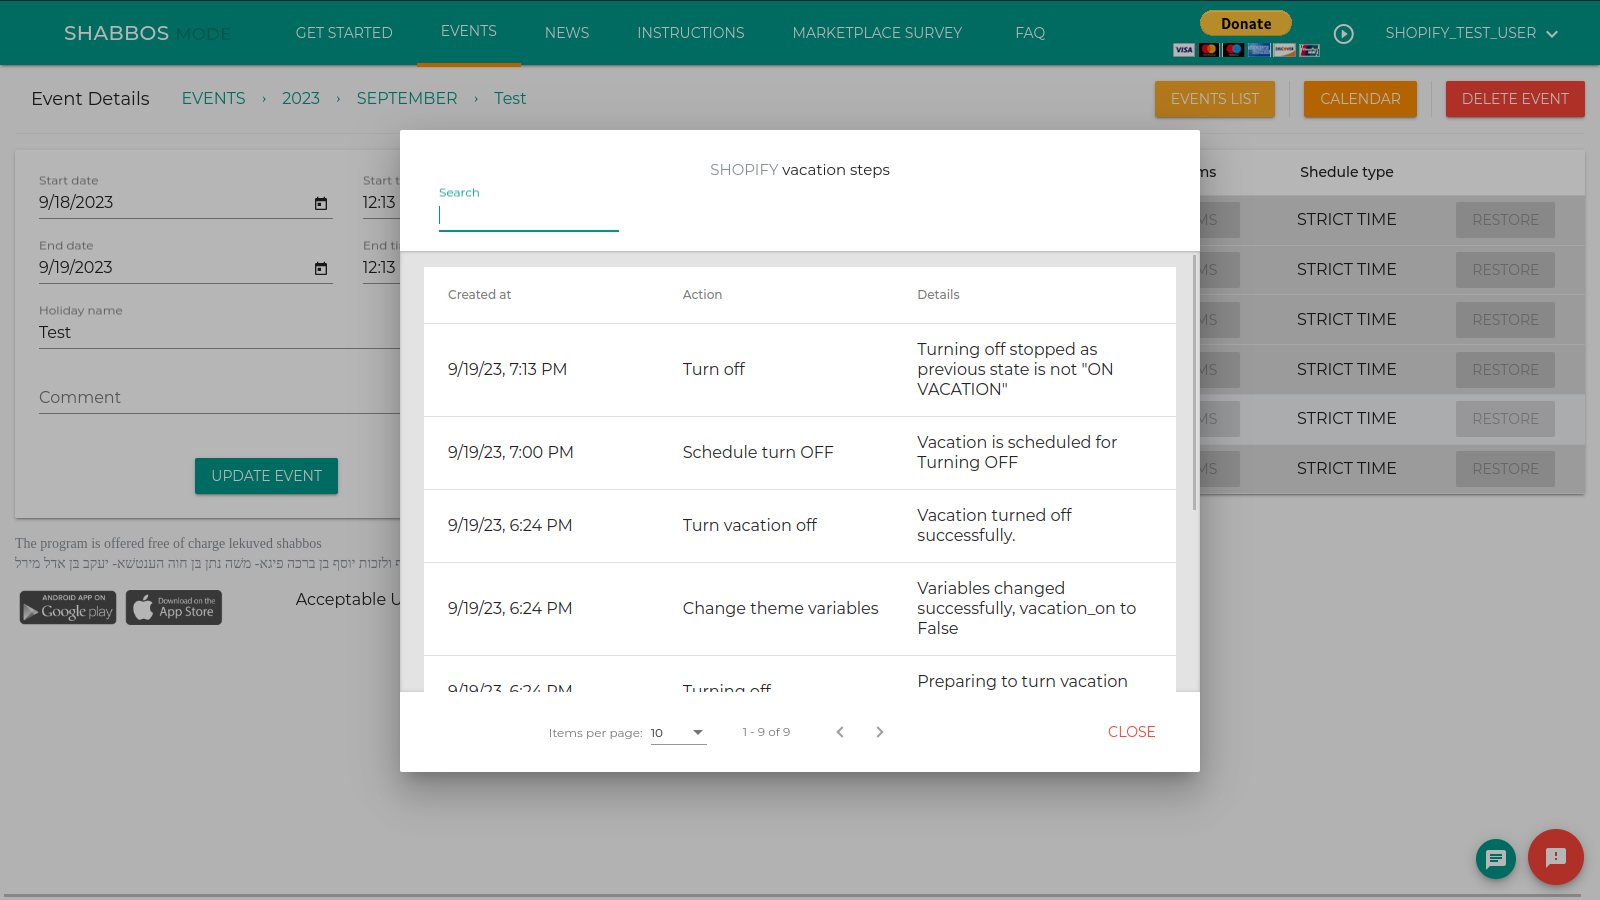Viewport: 1600px width, 900px height.
Task: Focus the Search field in dialog
Action: [528, 216]
